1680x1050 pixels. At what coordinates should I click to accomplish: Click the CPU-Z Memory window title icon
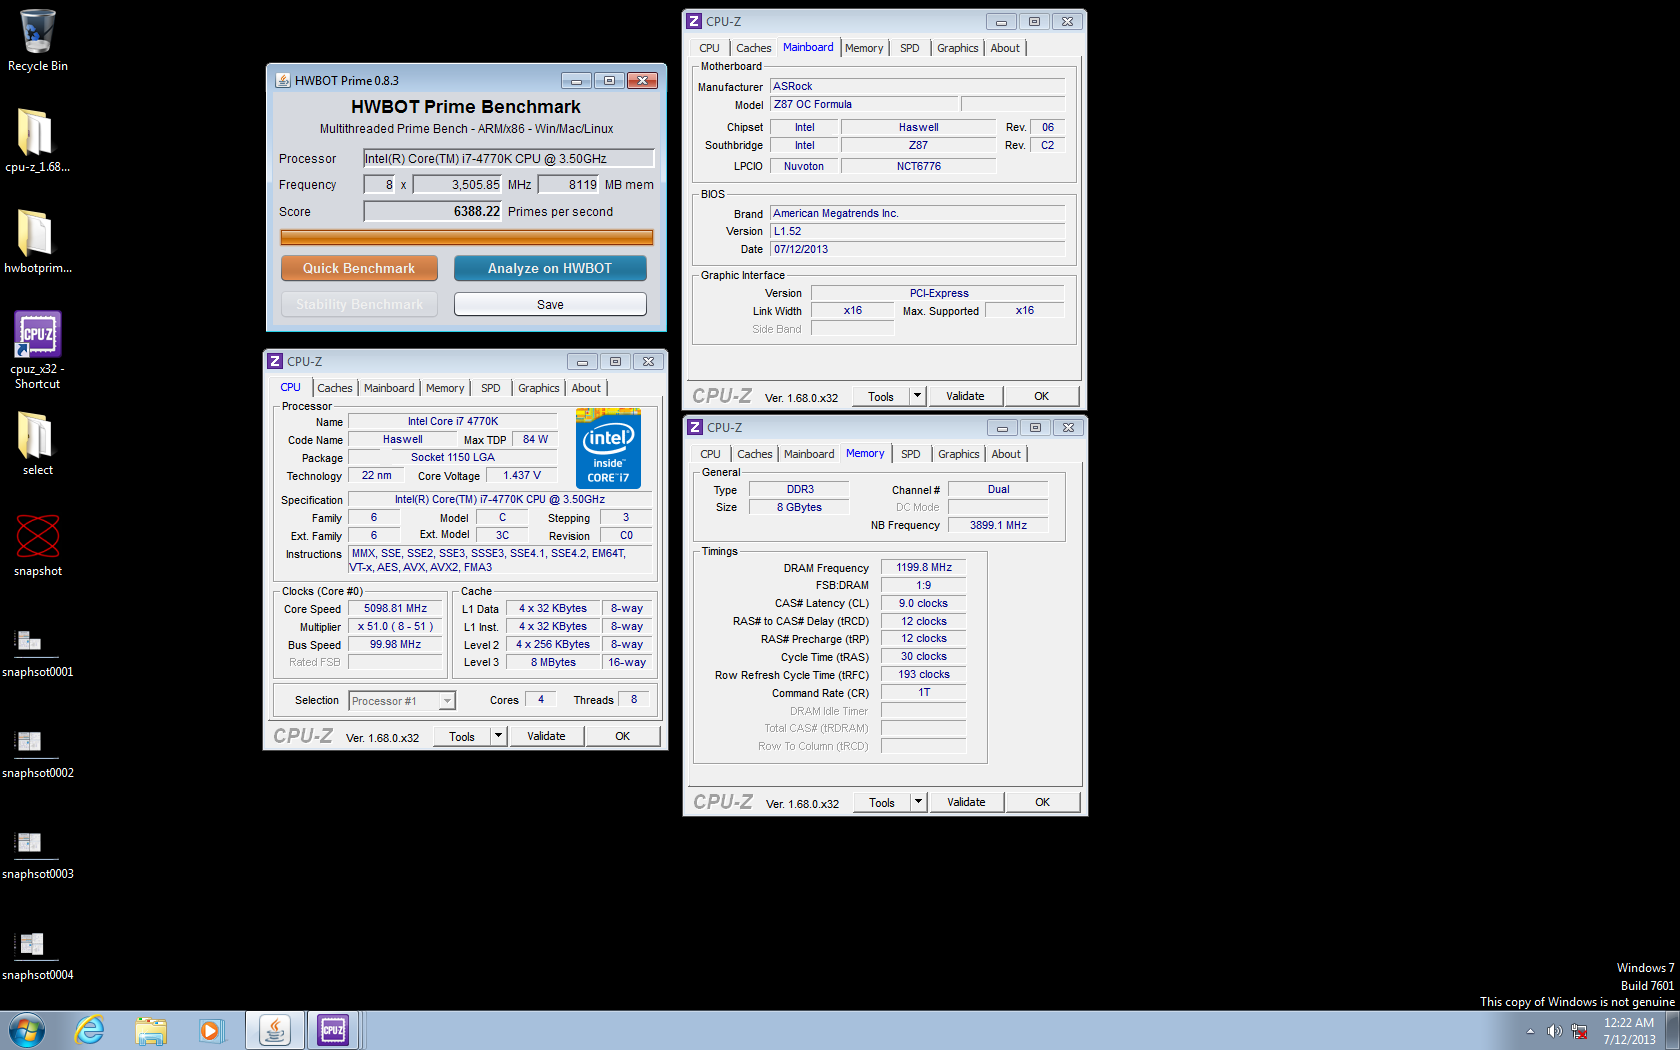click(x=695, y=427)
